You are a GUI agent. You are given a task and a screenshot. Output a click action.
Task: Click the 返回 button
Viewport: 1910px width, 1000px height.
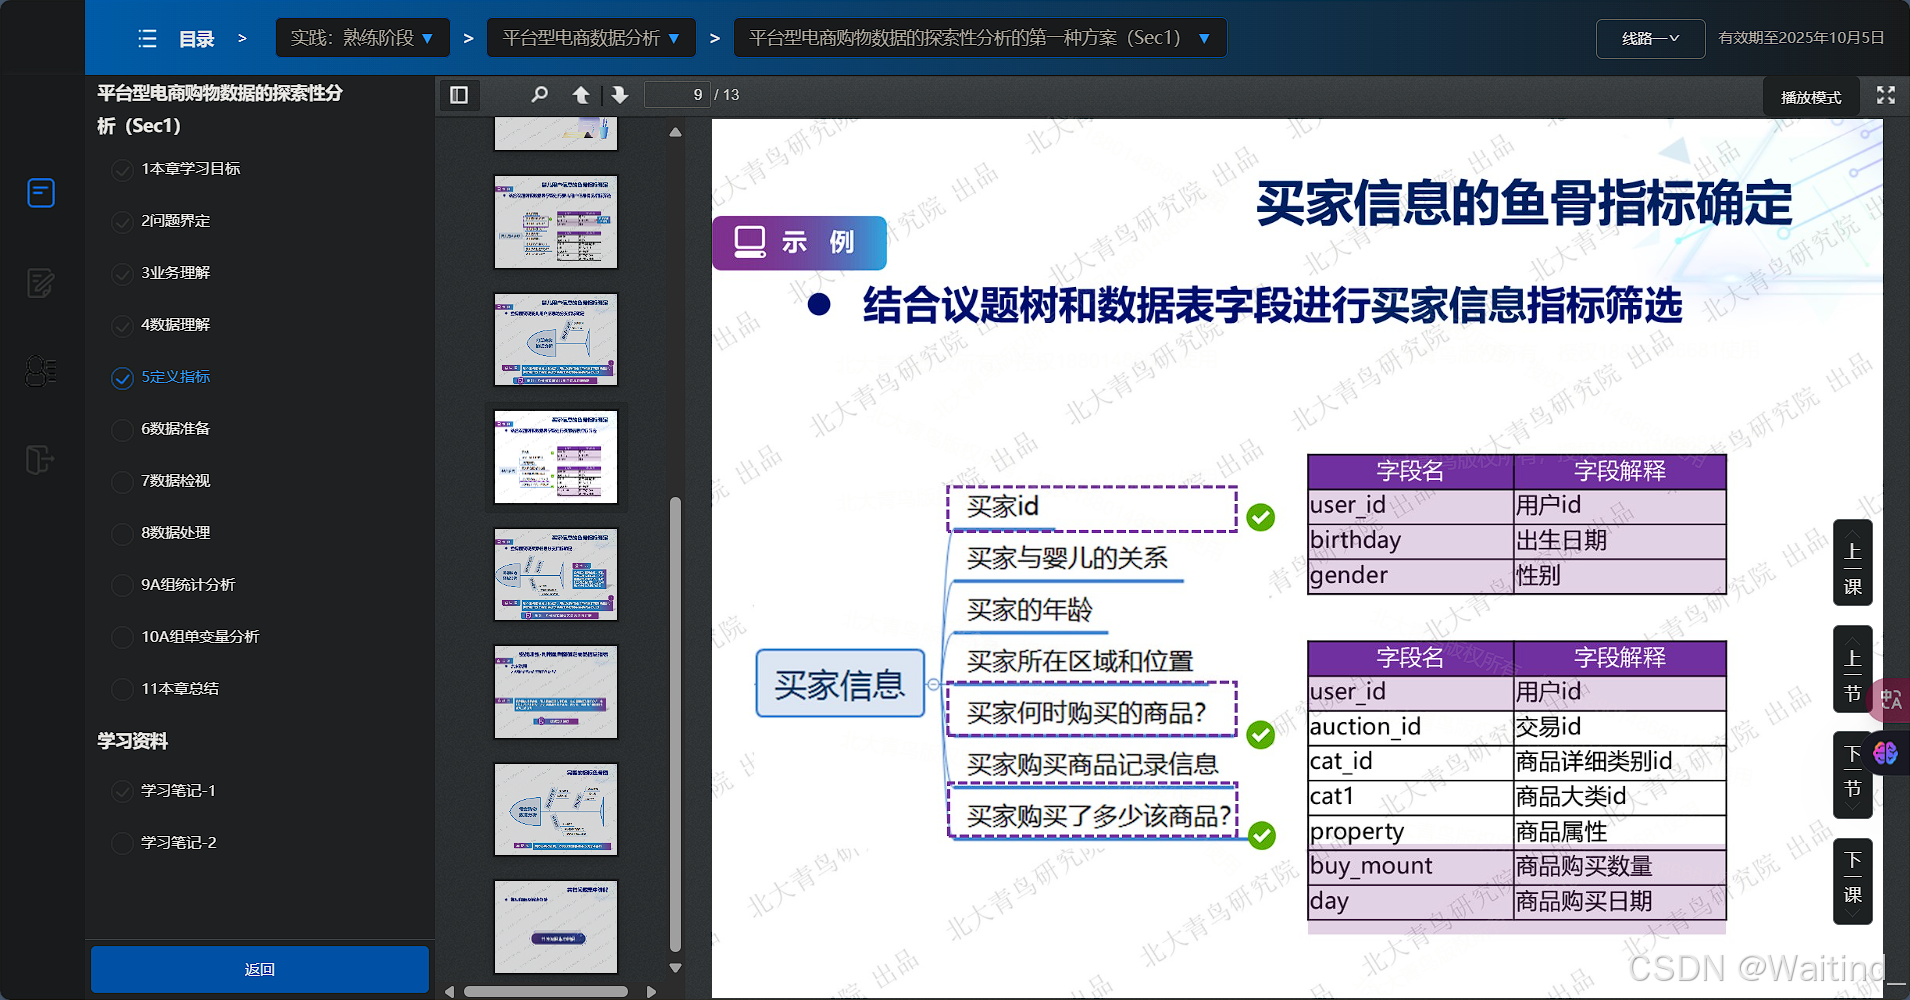click(x=260, y=969)
